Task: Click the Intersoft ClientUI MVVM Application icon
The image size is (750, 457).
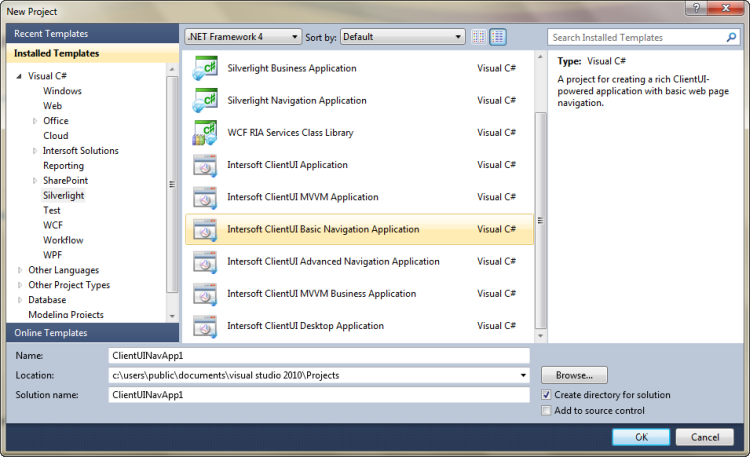Action: [x=205, y=197]
